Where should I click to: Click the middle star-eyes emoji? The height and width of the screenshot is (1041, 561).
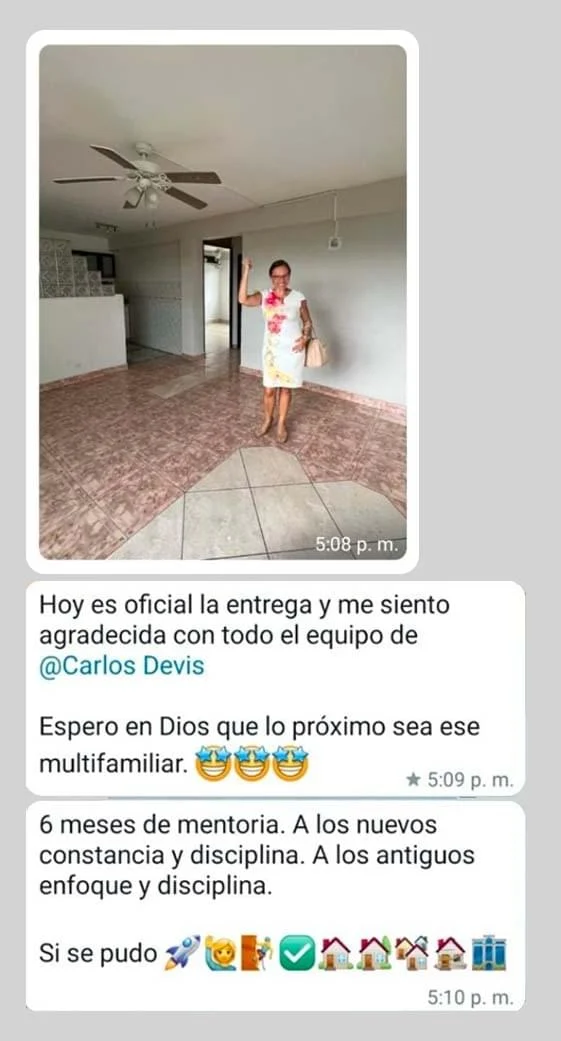pos(252,763)
